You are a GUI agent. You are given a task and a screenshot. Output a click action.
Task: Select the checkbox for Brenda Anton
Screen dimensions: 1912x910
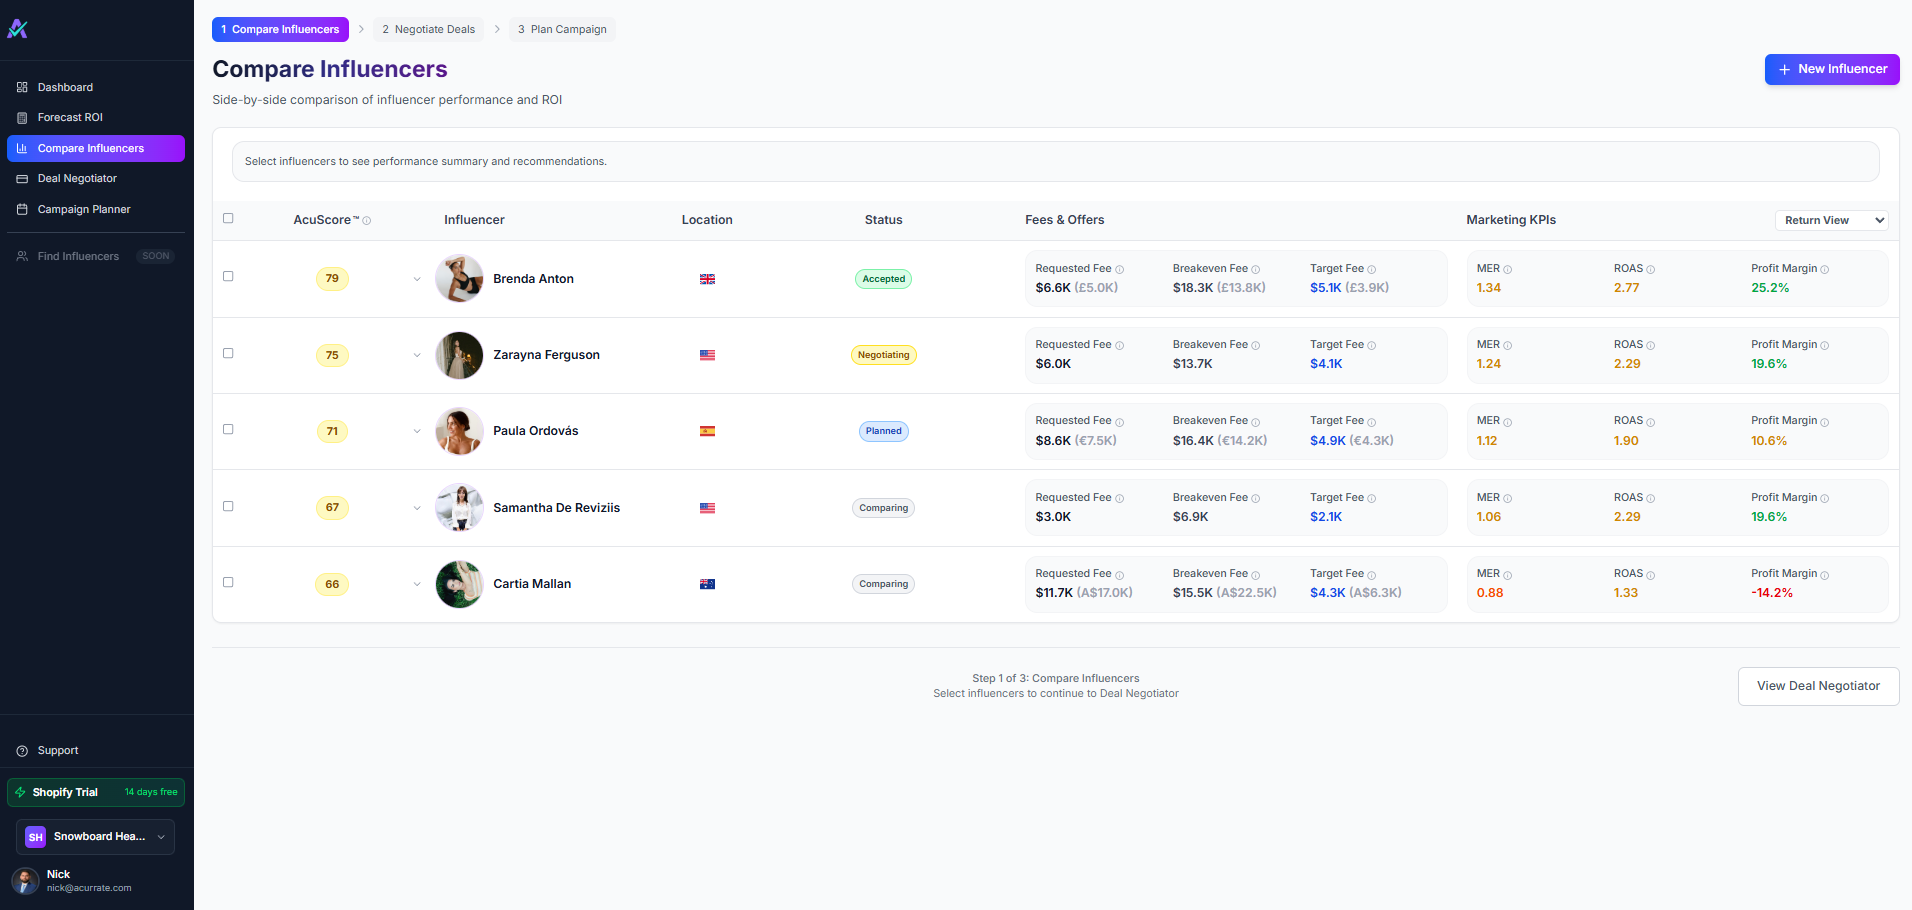click(x=228, y=276)
